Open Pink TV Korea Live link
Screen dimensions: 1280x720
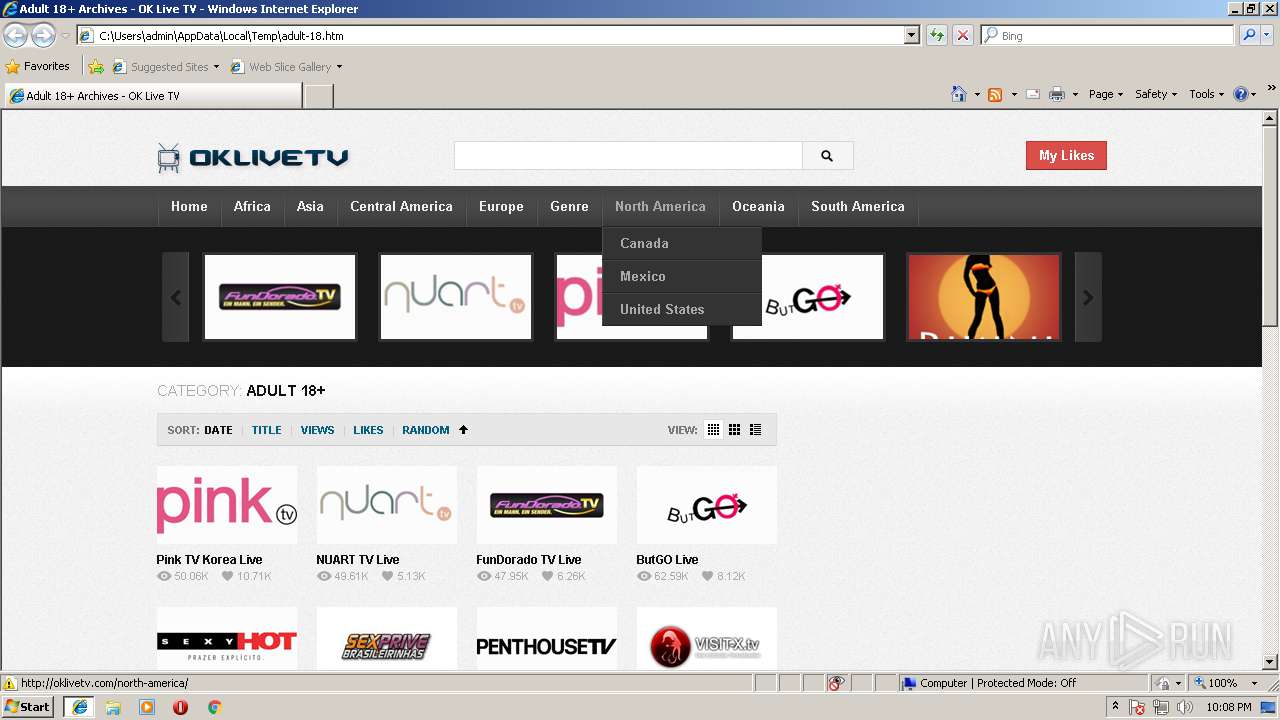[209, 560]
